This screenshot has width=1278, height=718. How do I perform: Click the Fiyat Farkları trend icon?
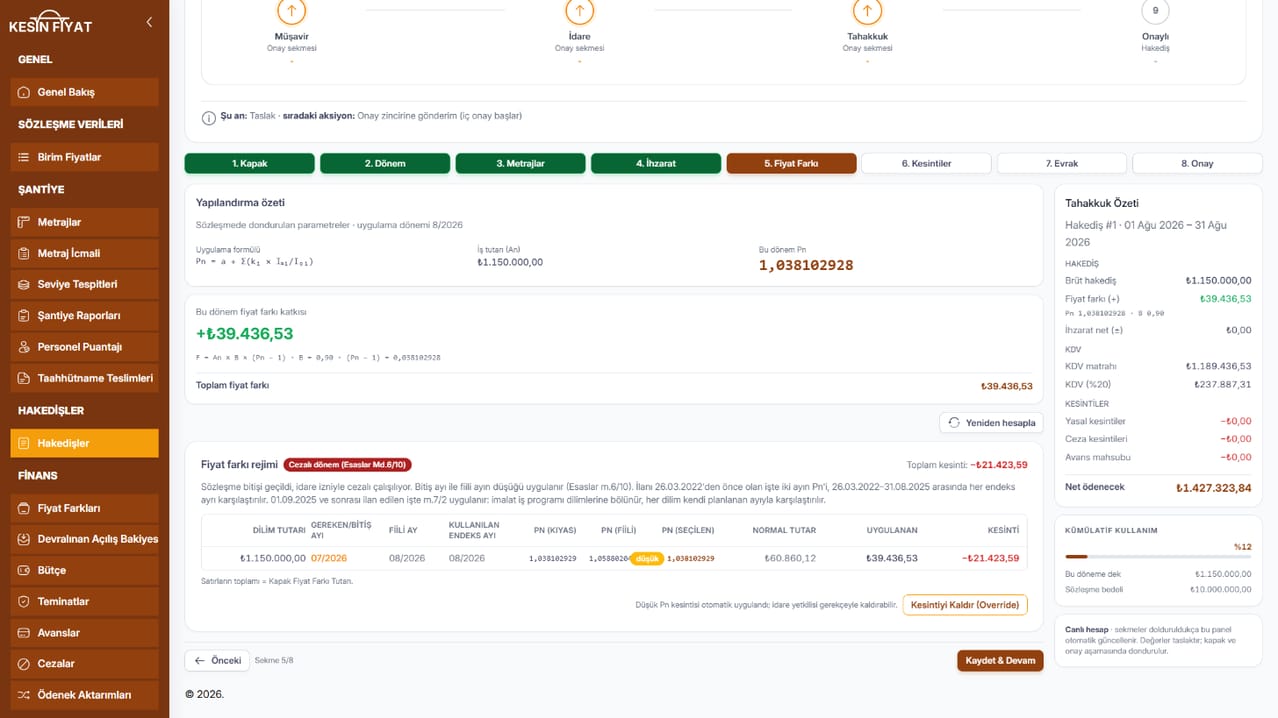[24, 508]
